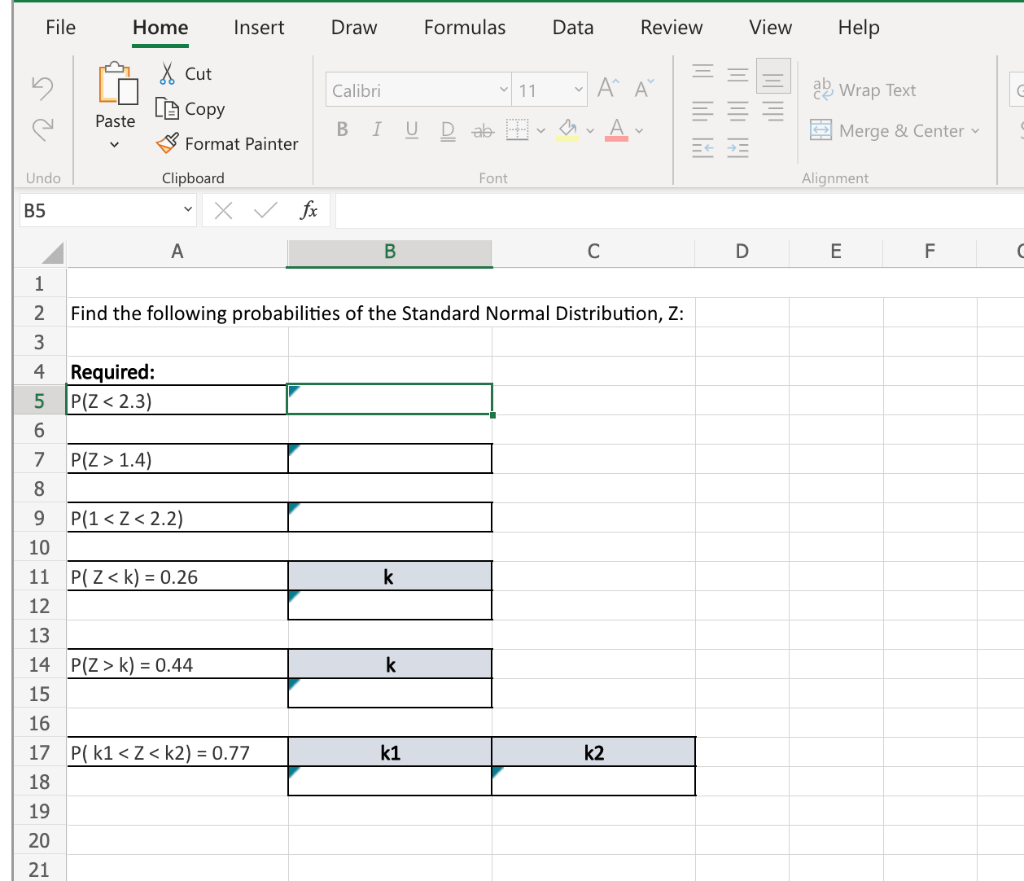Apply red font color
Screen dimensions: 1024x881
[x=616, y=129]
